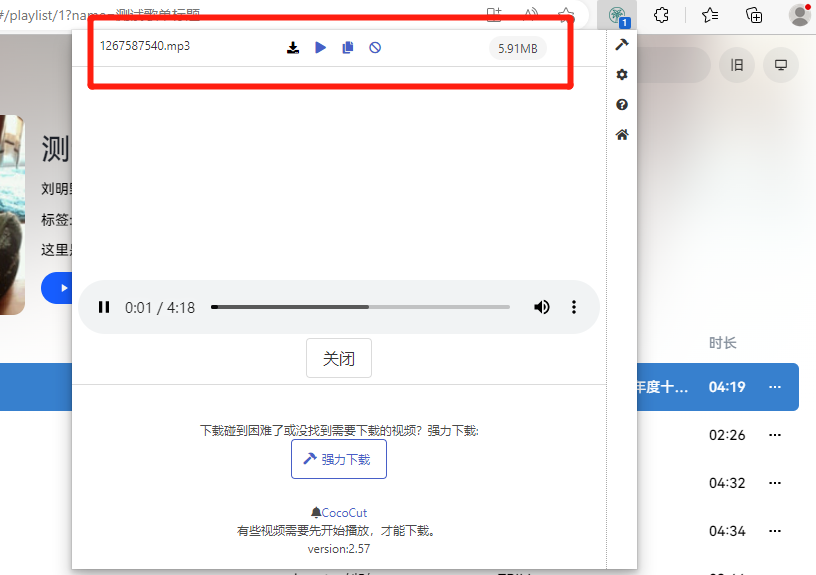Viewport: 816px width, 575px height.
Task: Open CocoCut settings gear
Action: point(622,74)
